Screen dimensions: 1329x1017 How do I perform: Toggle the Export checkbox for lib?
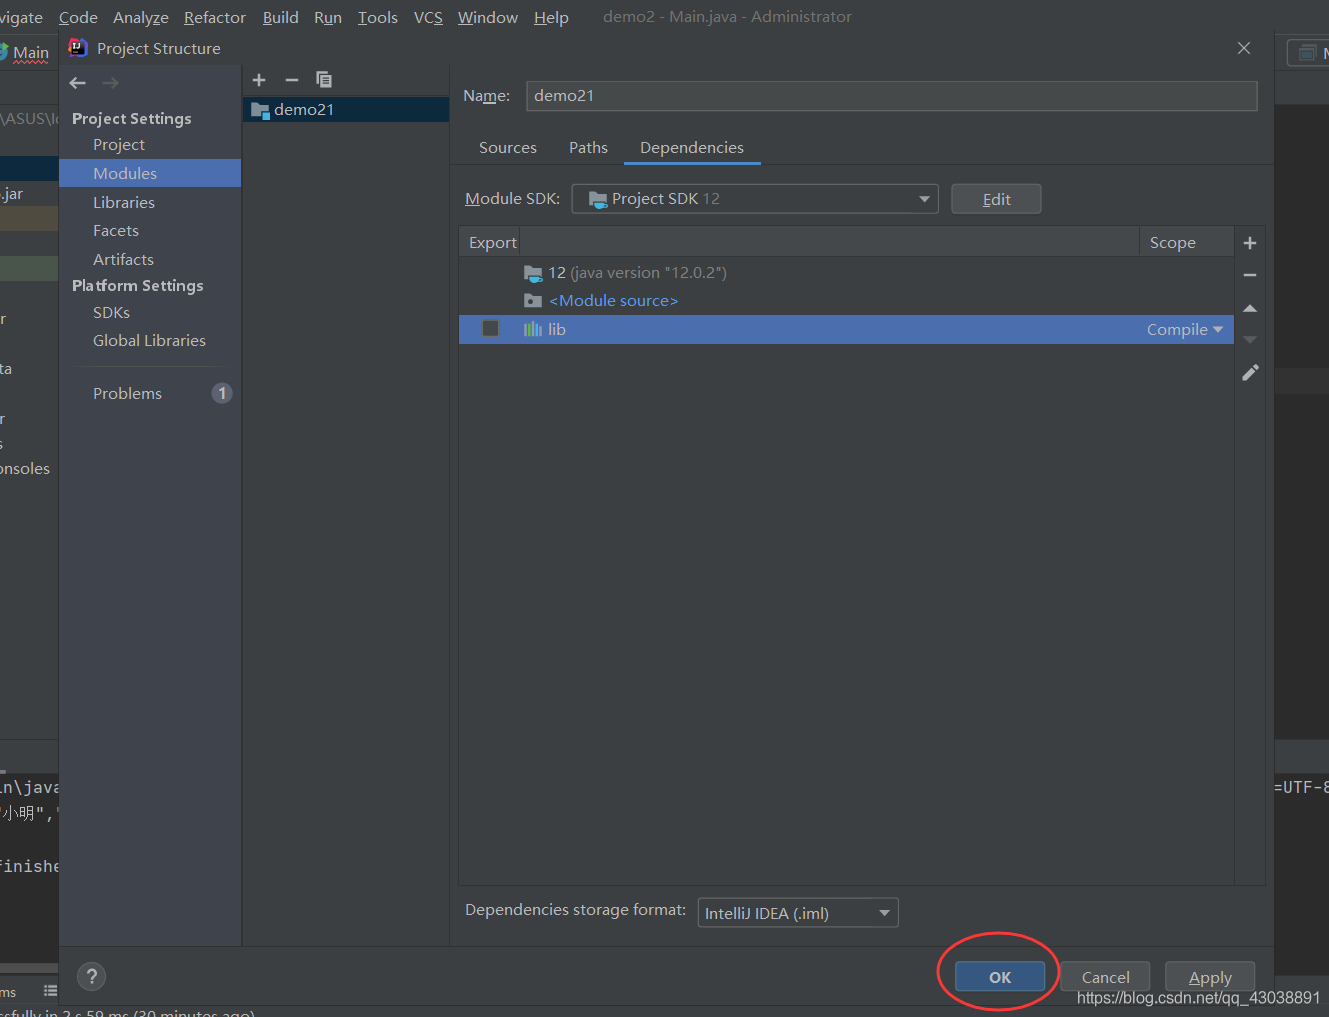[490, 329]
